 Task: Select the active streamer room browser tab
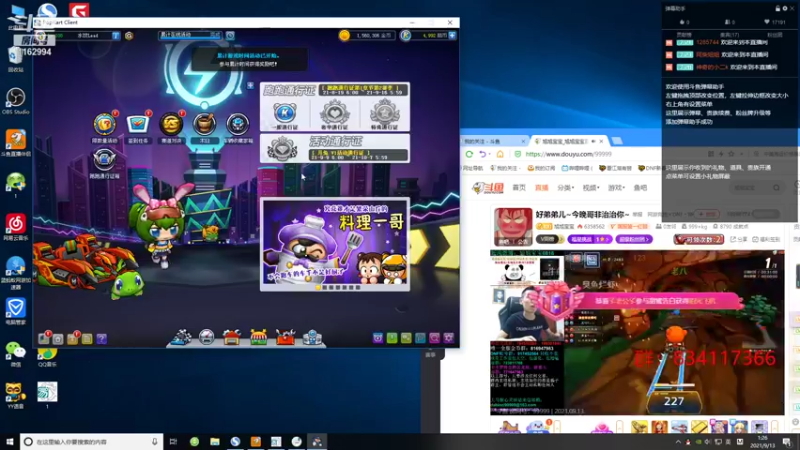pos(568,141)
